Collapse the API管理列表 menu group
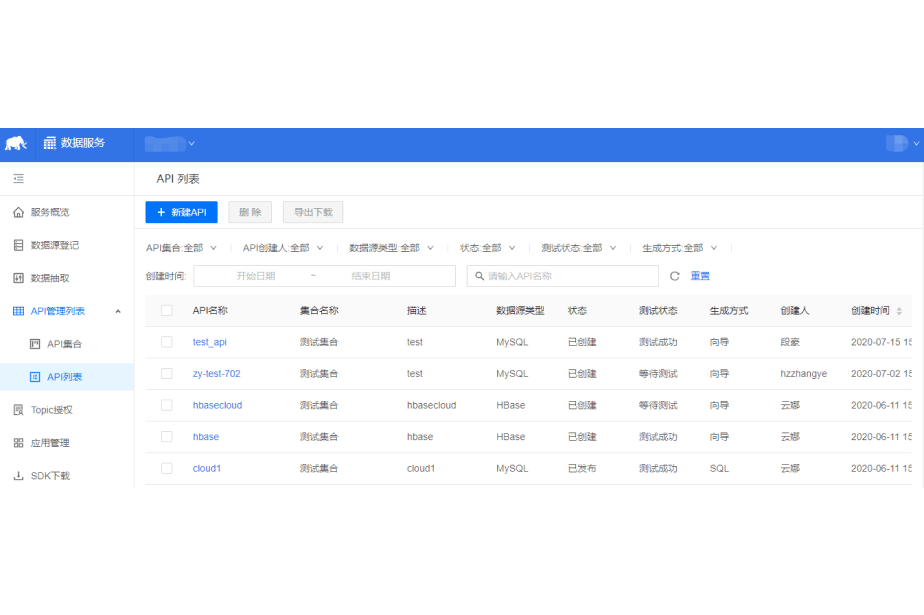924x615 pixels. pyautogui.click(x=117, y=311)
